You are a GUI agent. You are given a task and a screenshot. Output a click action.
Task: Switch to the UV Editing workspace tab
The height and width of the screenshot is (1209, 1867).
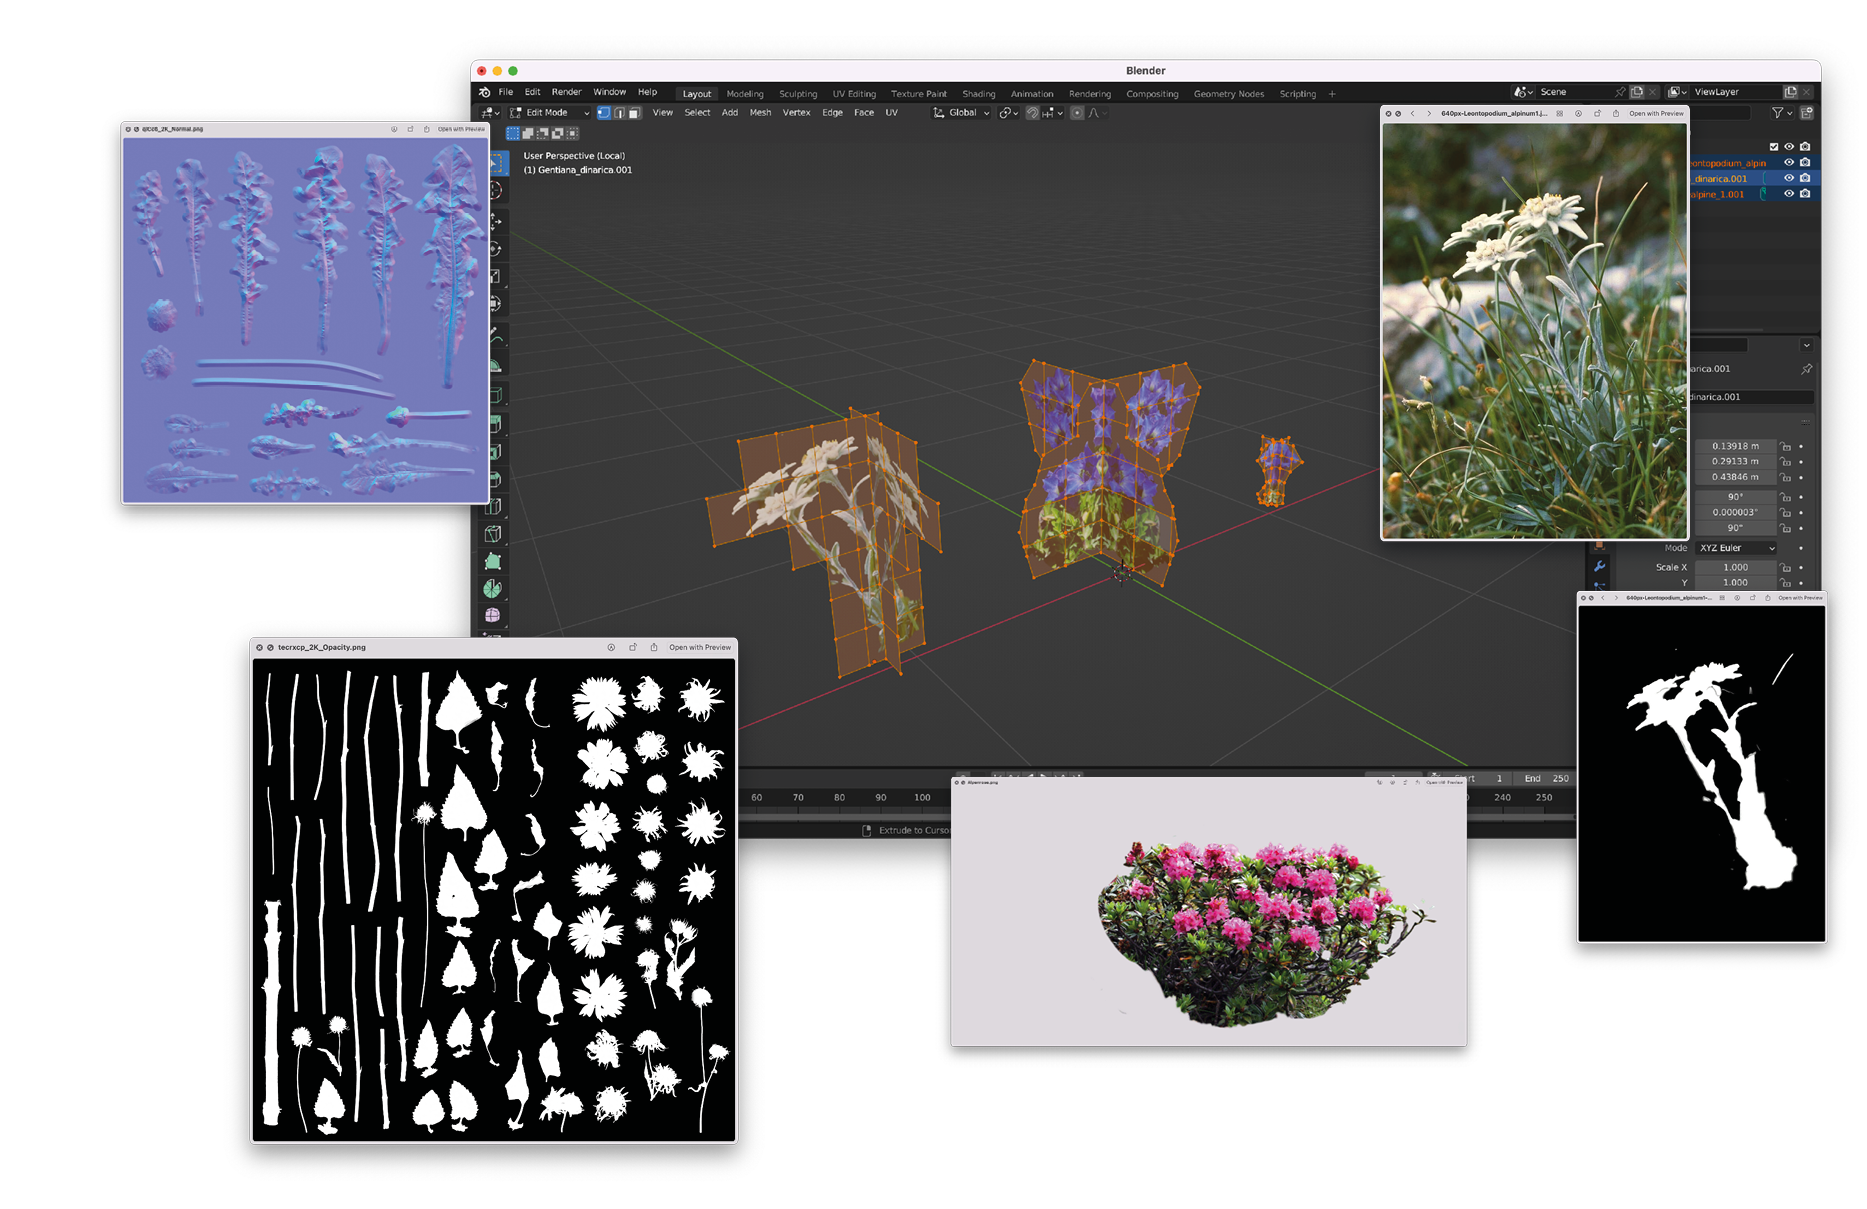pyautogui.click(x=854, y=94)
